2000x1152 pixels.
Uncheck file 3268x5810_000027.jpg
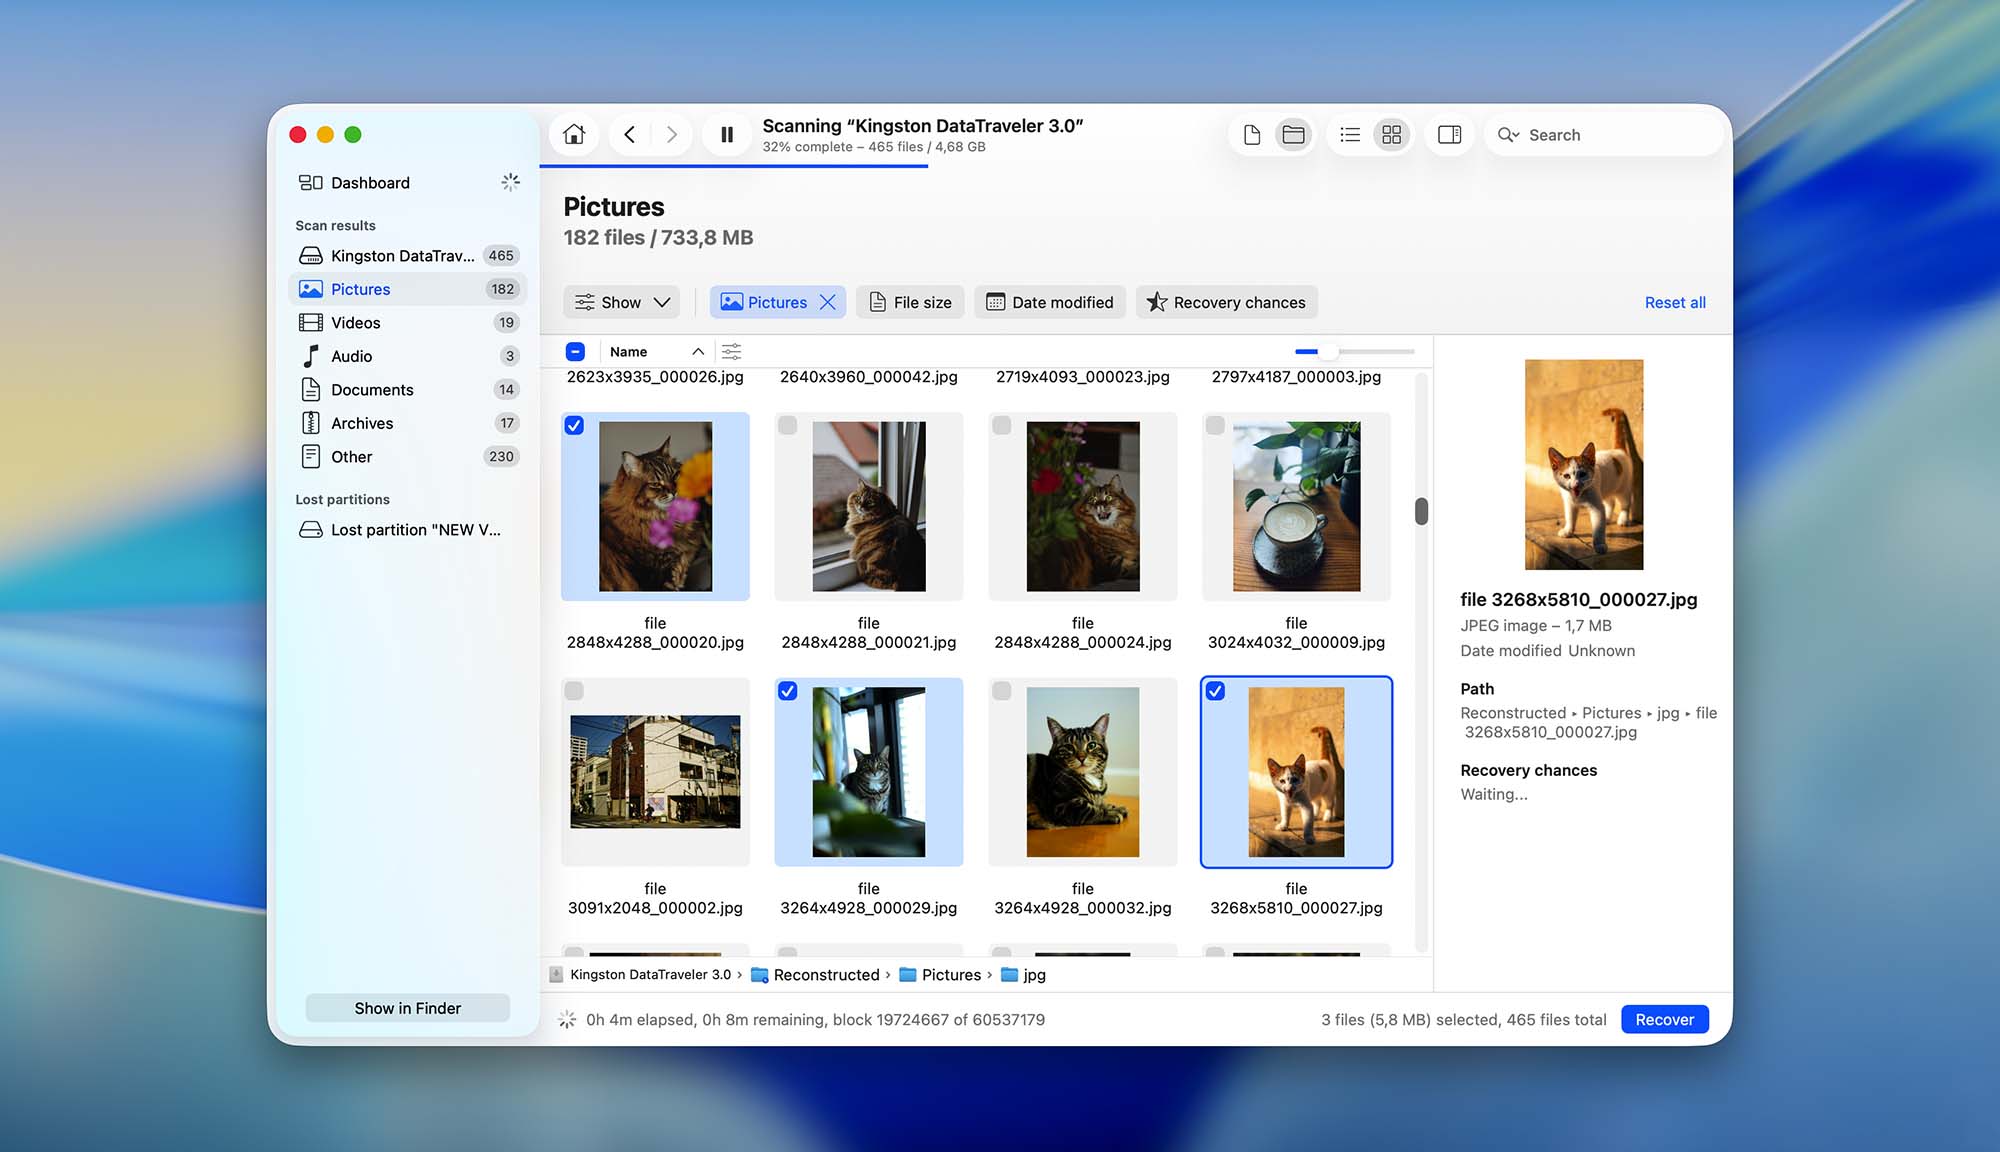[x=1216, y=691]
